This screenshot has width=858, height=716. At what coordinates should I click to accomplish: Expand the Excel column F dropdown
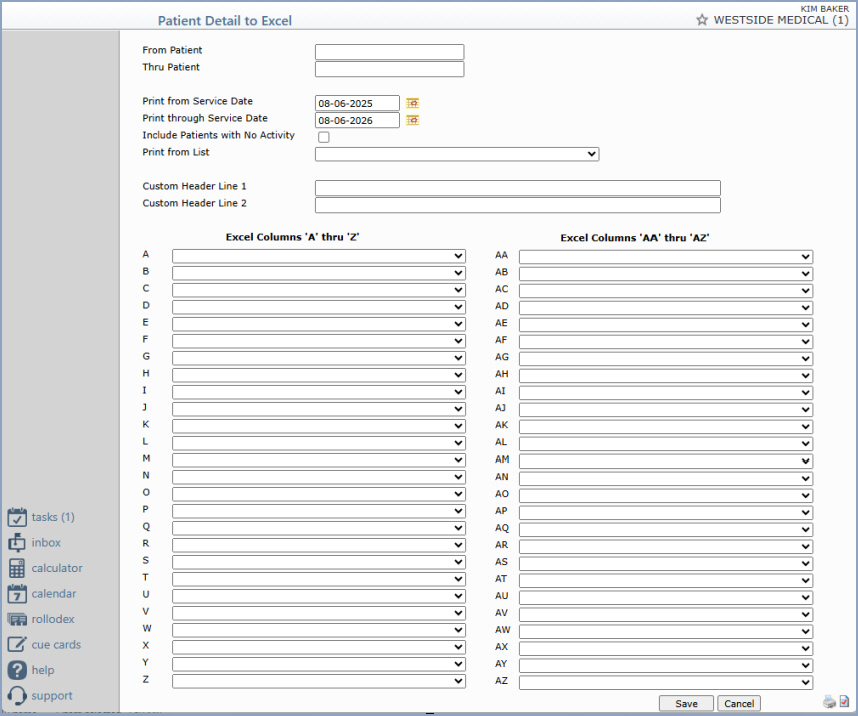(318, 341)
